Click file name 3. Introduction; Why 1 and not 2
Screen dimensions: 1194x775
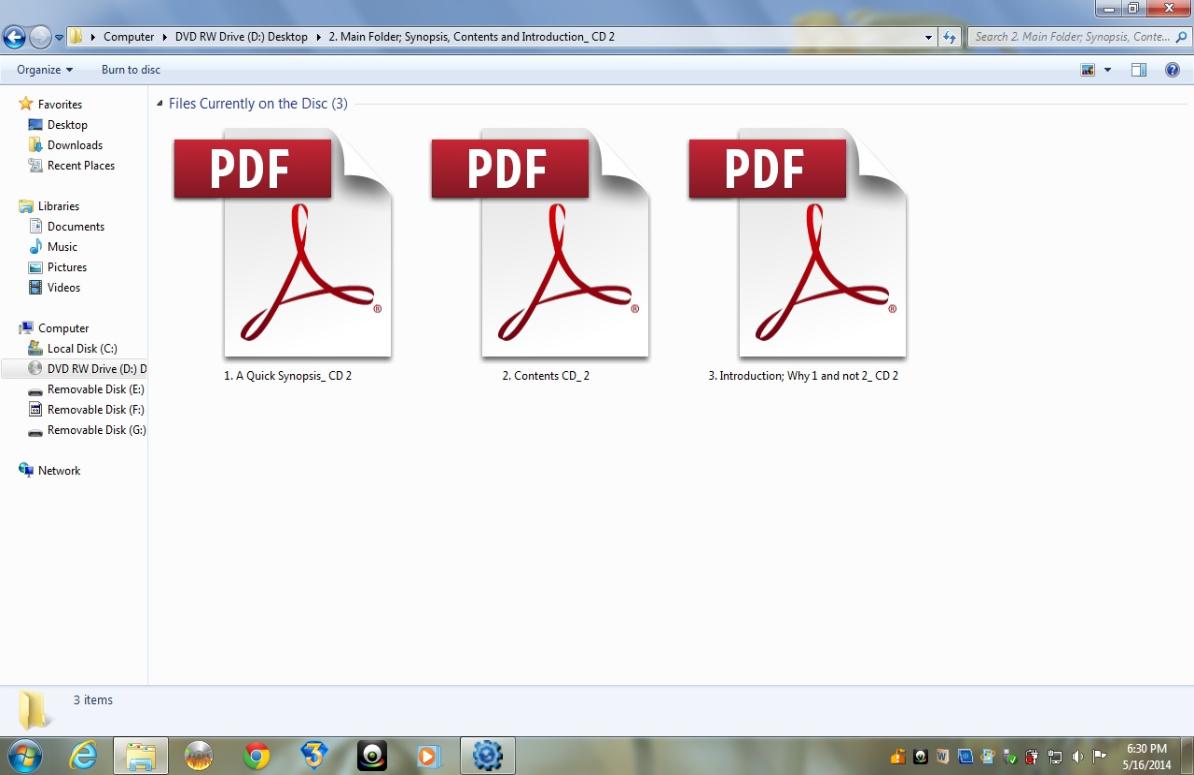(x=803, y=375)
